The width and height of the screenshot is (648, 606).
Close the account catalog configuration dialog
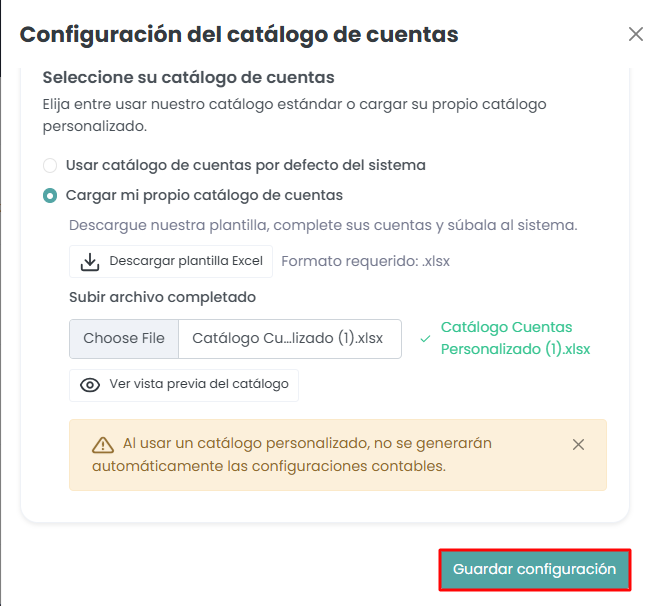635,34
